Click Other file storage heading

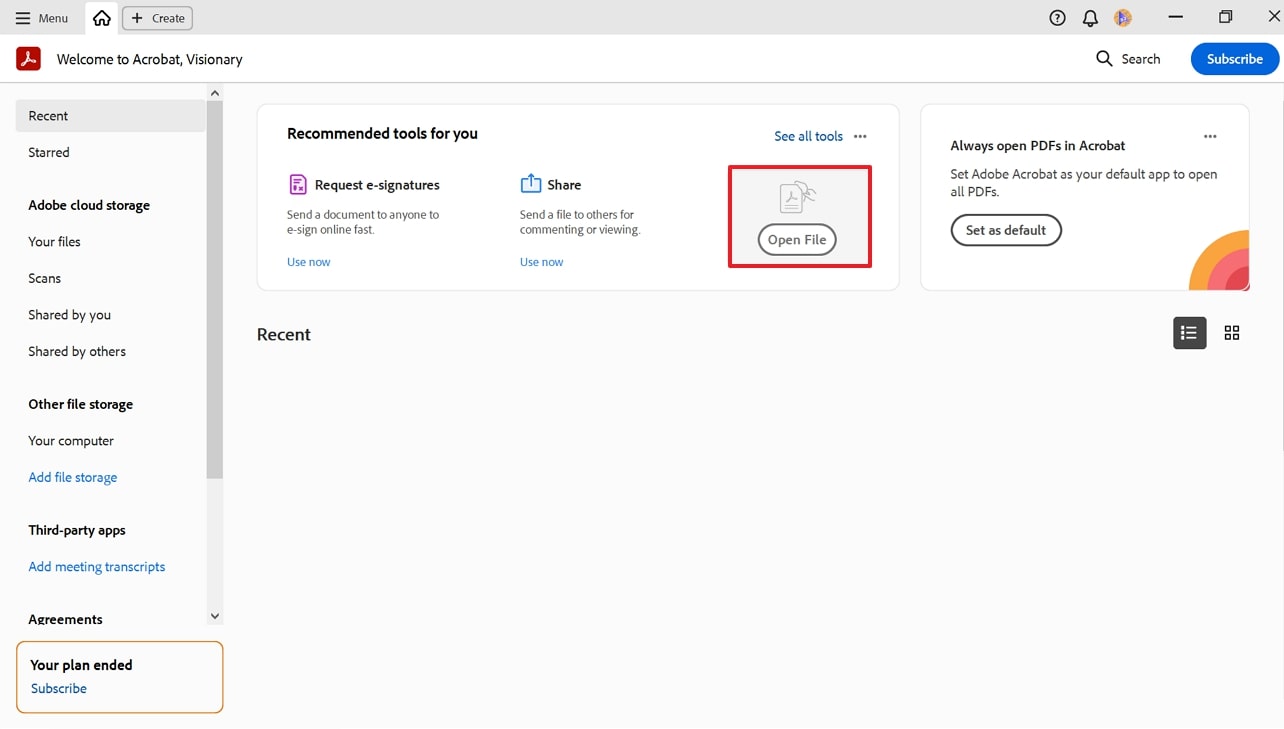(x=81, y=404)
